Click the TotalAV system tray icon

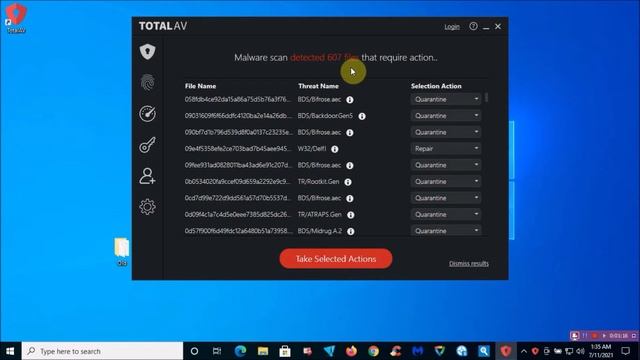tap(535, 351)
